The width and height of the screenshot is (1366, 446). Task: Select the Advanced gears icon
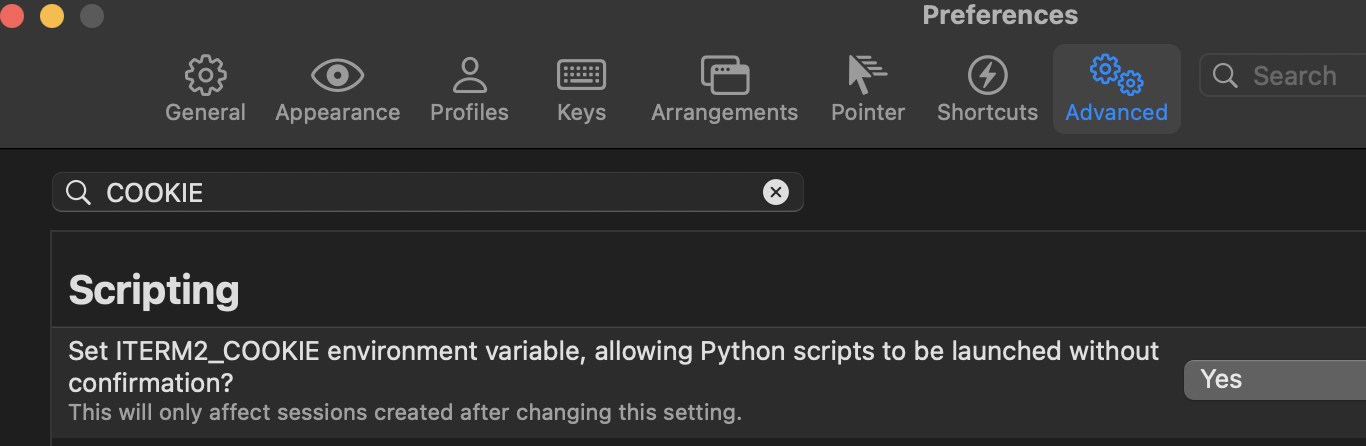pyautogui.click(x=1116, y=75)
